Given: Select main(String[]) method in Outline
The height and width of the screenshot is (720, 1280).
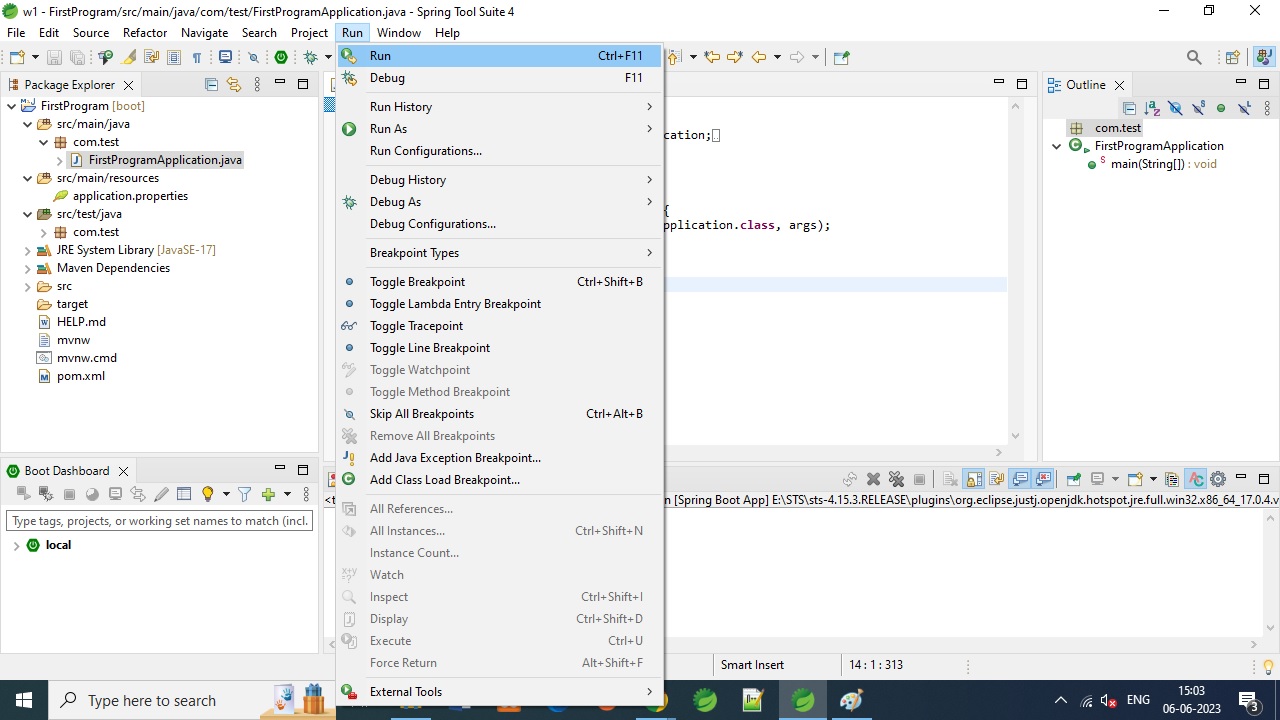Looking at the screenshot, I should pyautogui.click(x=1163, y=164).
